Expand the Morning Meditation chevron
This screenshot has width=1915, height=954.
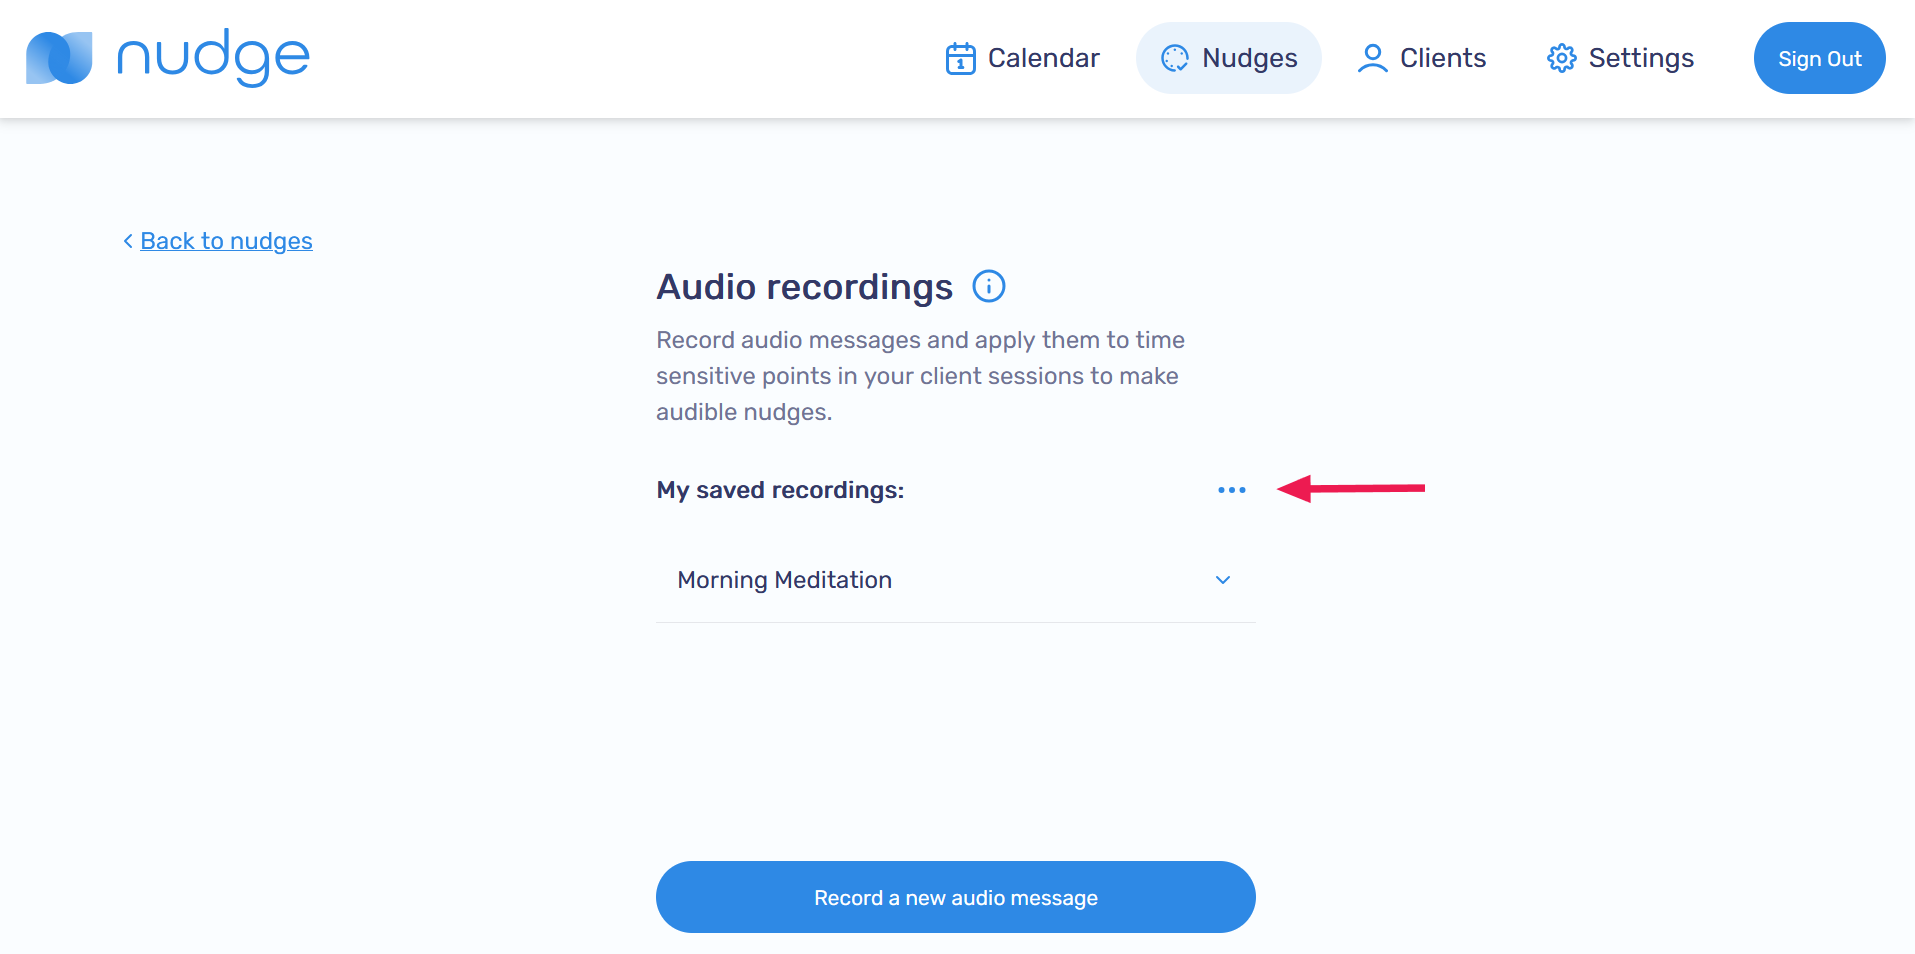pos(1222,580)
